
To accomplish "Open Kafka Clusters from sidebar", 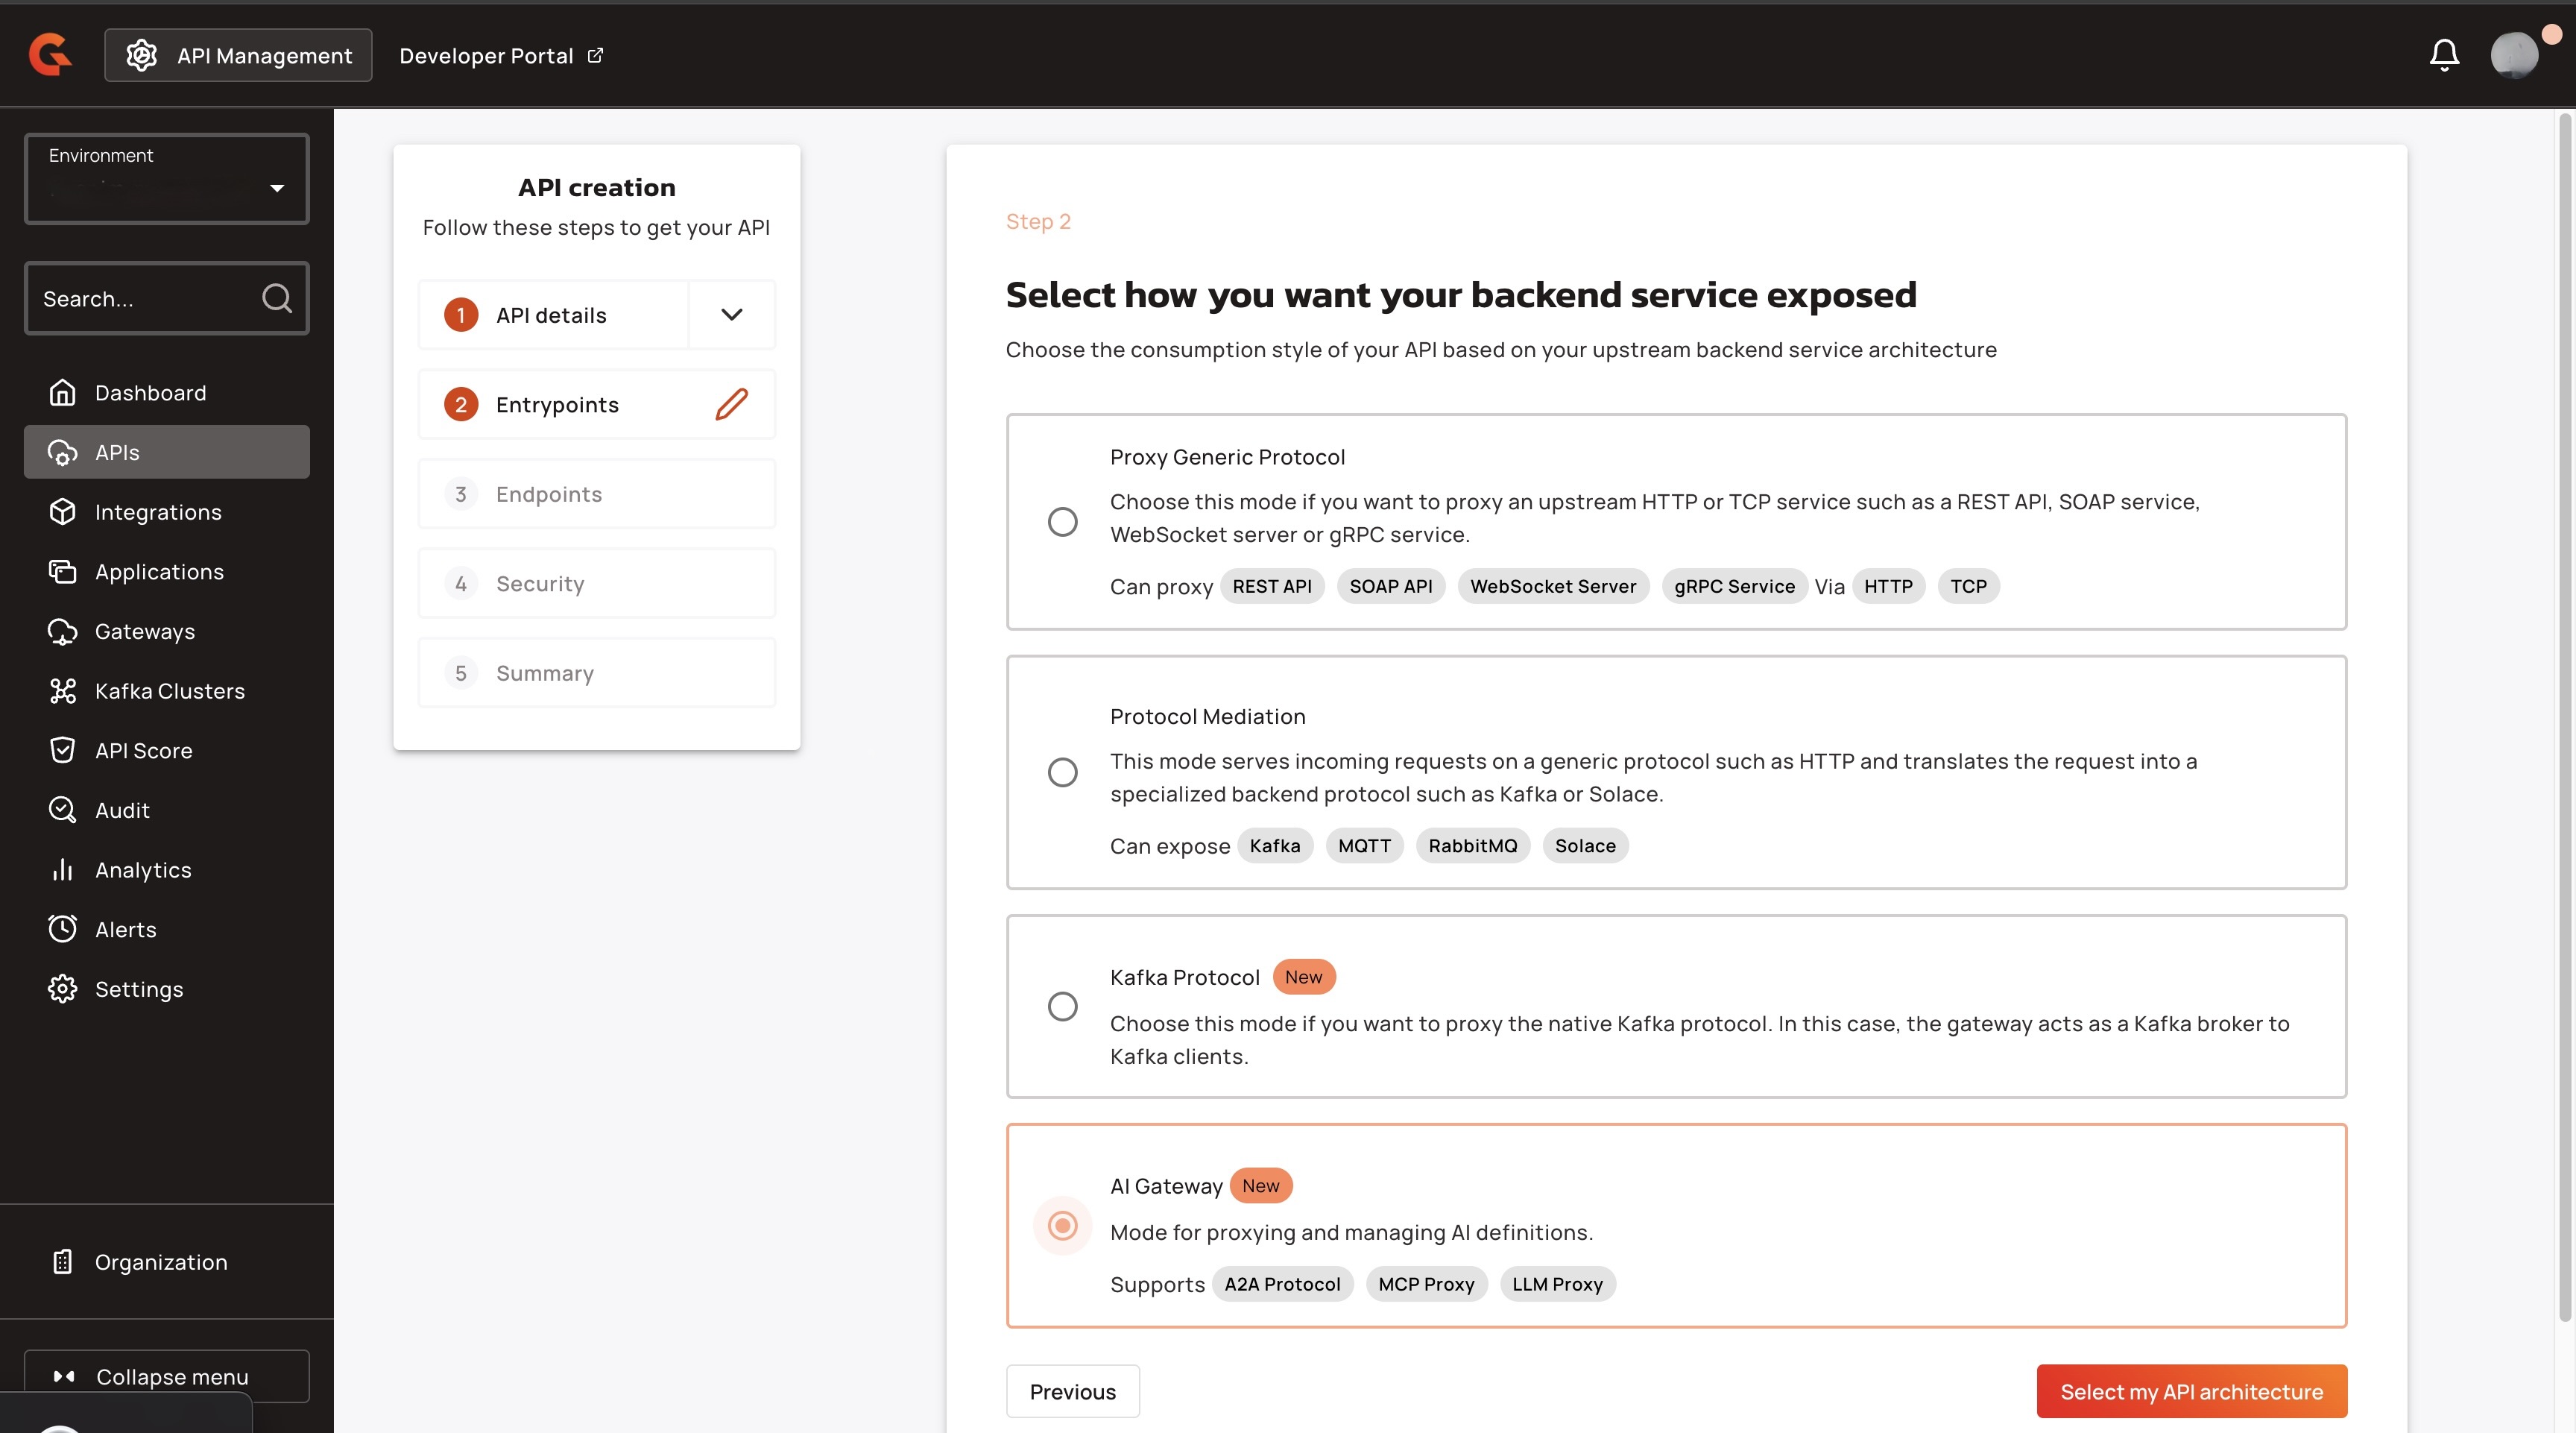I will pyautogui.click(x=168, y=691).
